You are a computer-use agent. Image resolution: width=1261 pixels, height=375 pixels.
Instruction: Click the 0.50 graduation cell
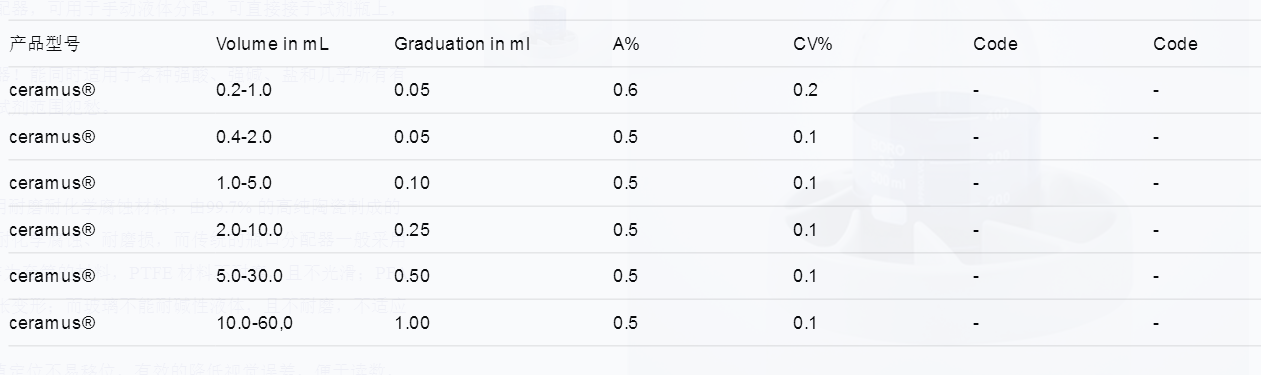point(411,276)
